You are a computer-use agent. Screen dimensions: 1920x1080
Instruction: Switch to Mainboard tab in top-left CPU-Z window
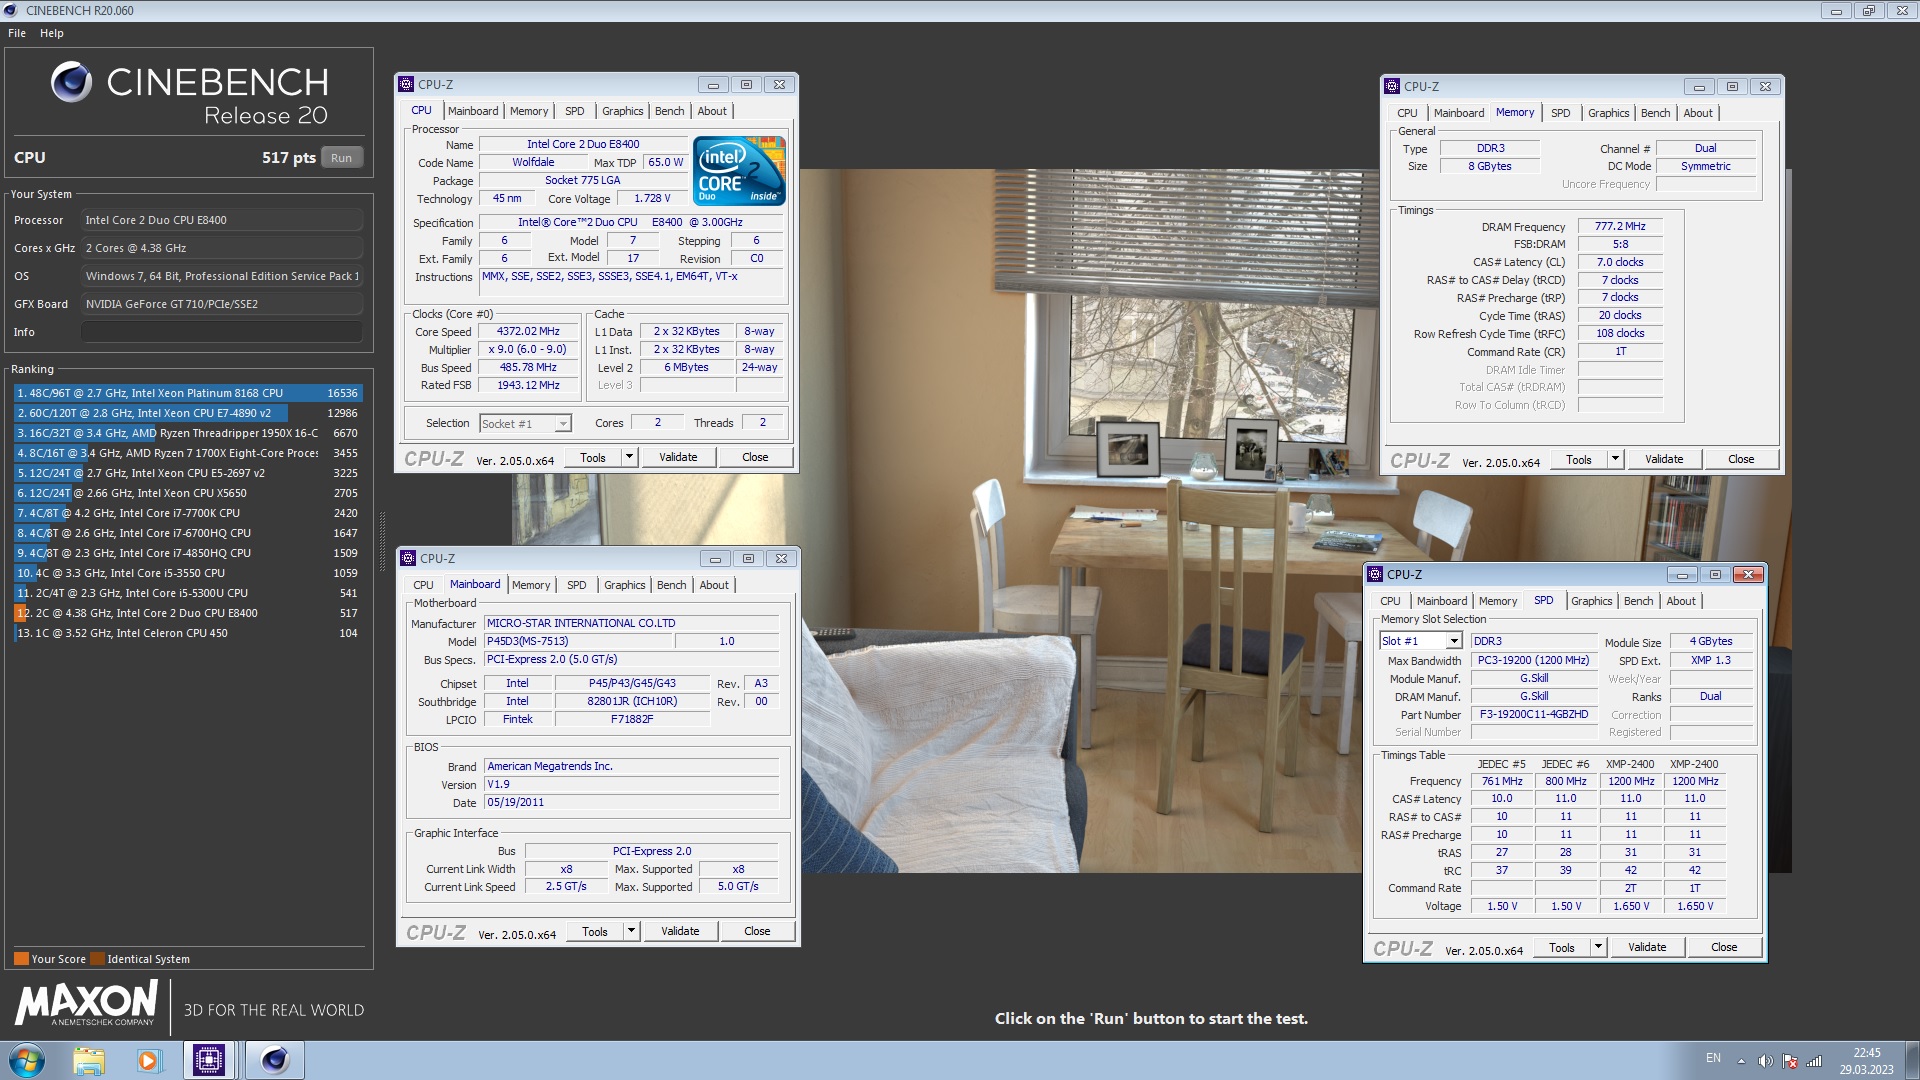click(473, 111)
